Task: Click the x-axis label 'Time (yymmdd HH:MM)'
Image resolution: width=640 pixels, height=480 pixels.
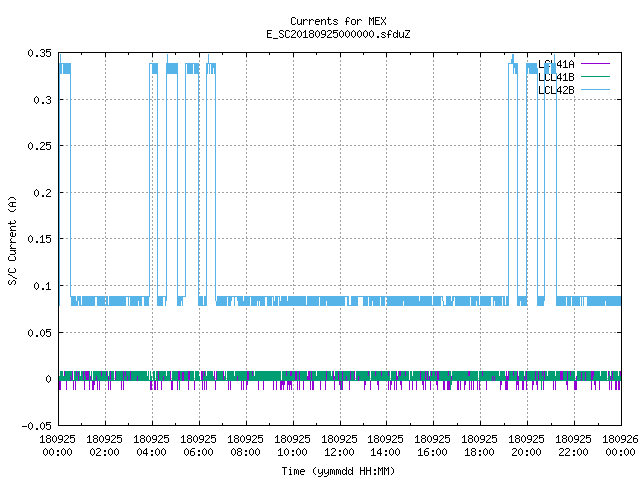Action: [x=338, y=471]
